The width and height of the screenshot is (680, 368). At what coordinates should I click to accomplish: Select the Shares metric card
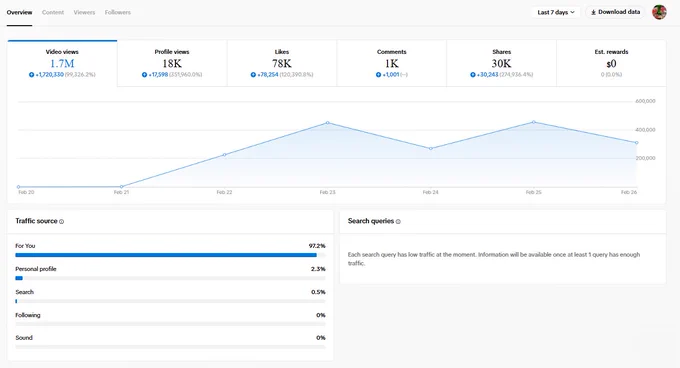(501, 63)
